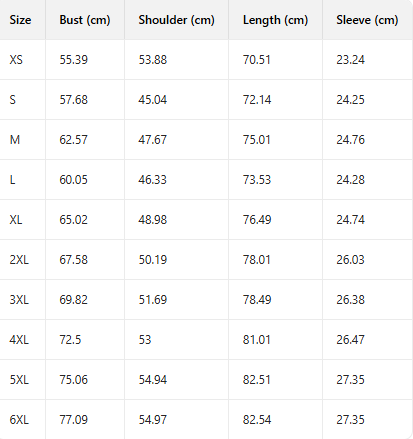
Task: Click the Size column header
Action: tap(20, 20)
